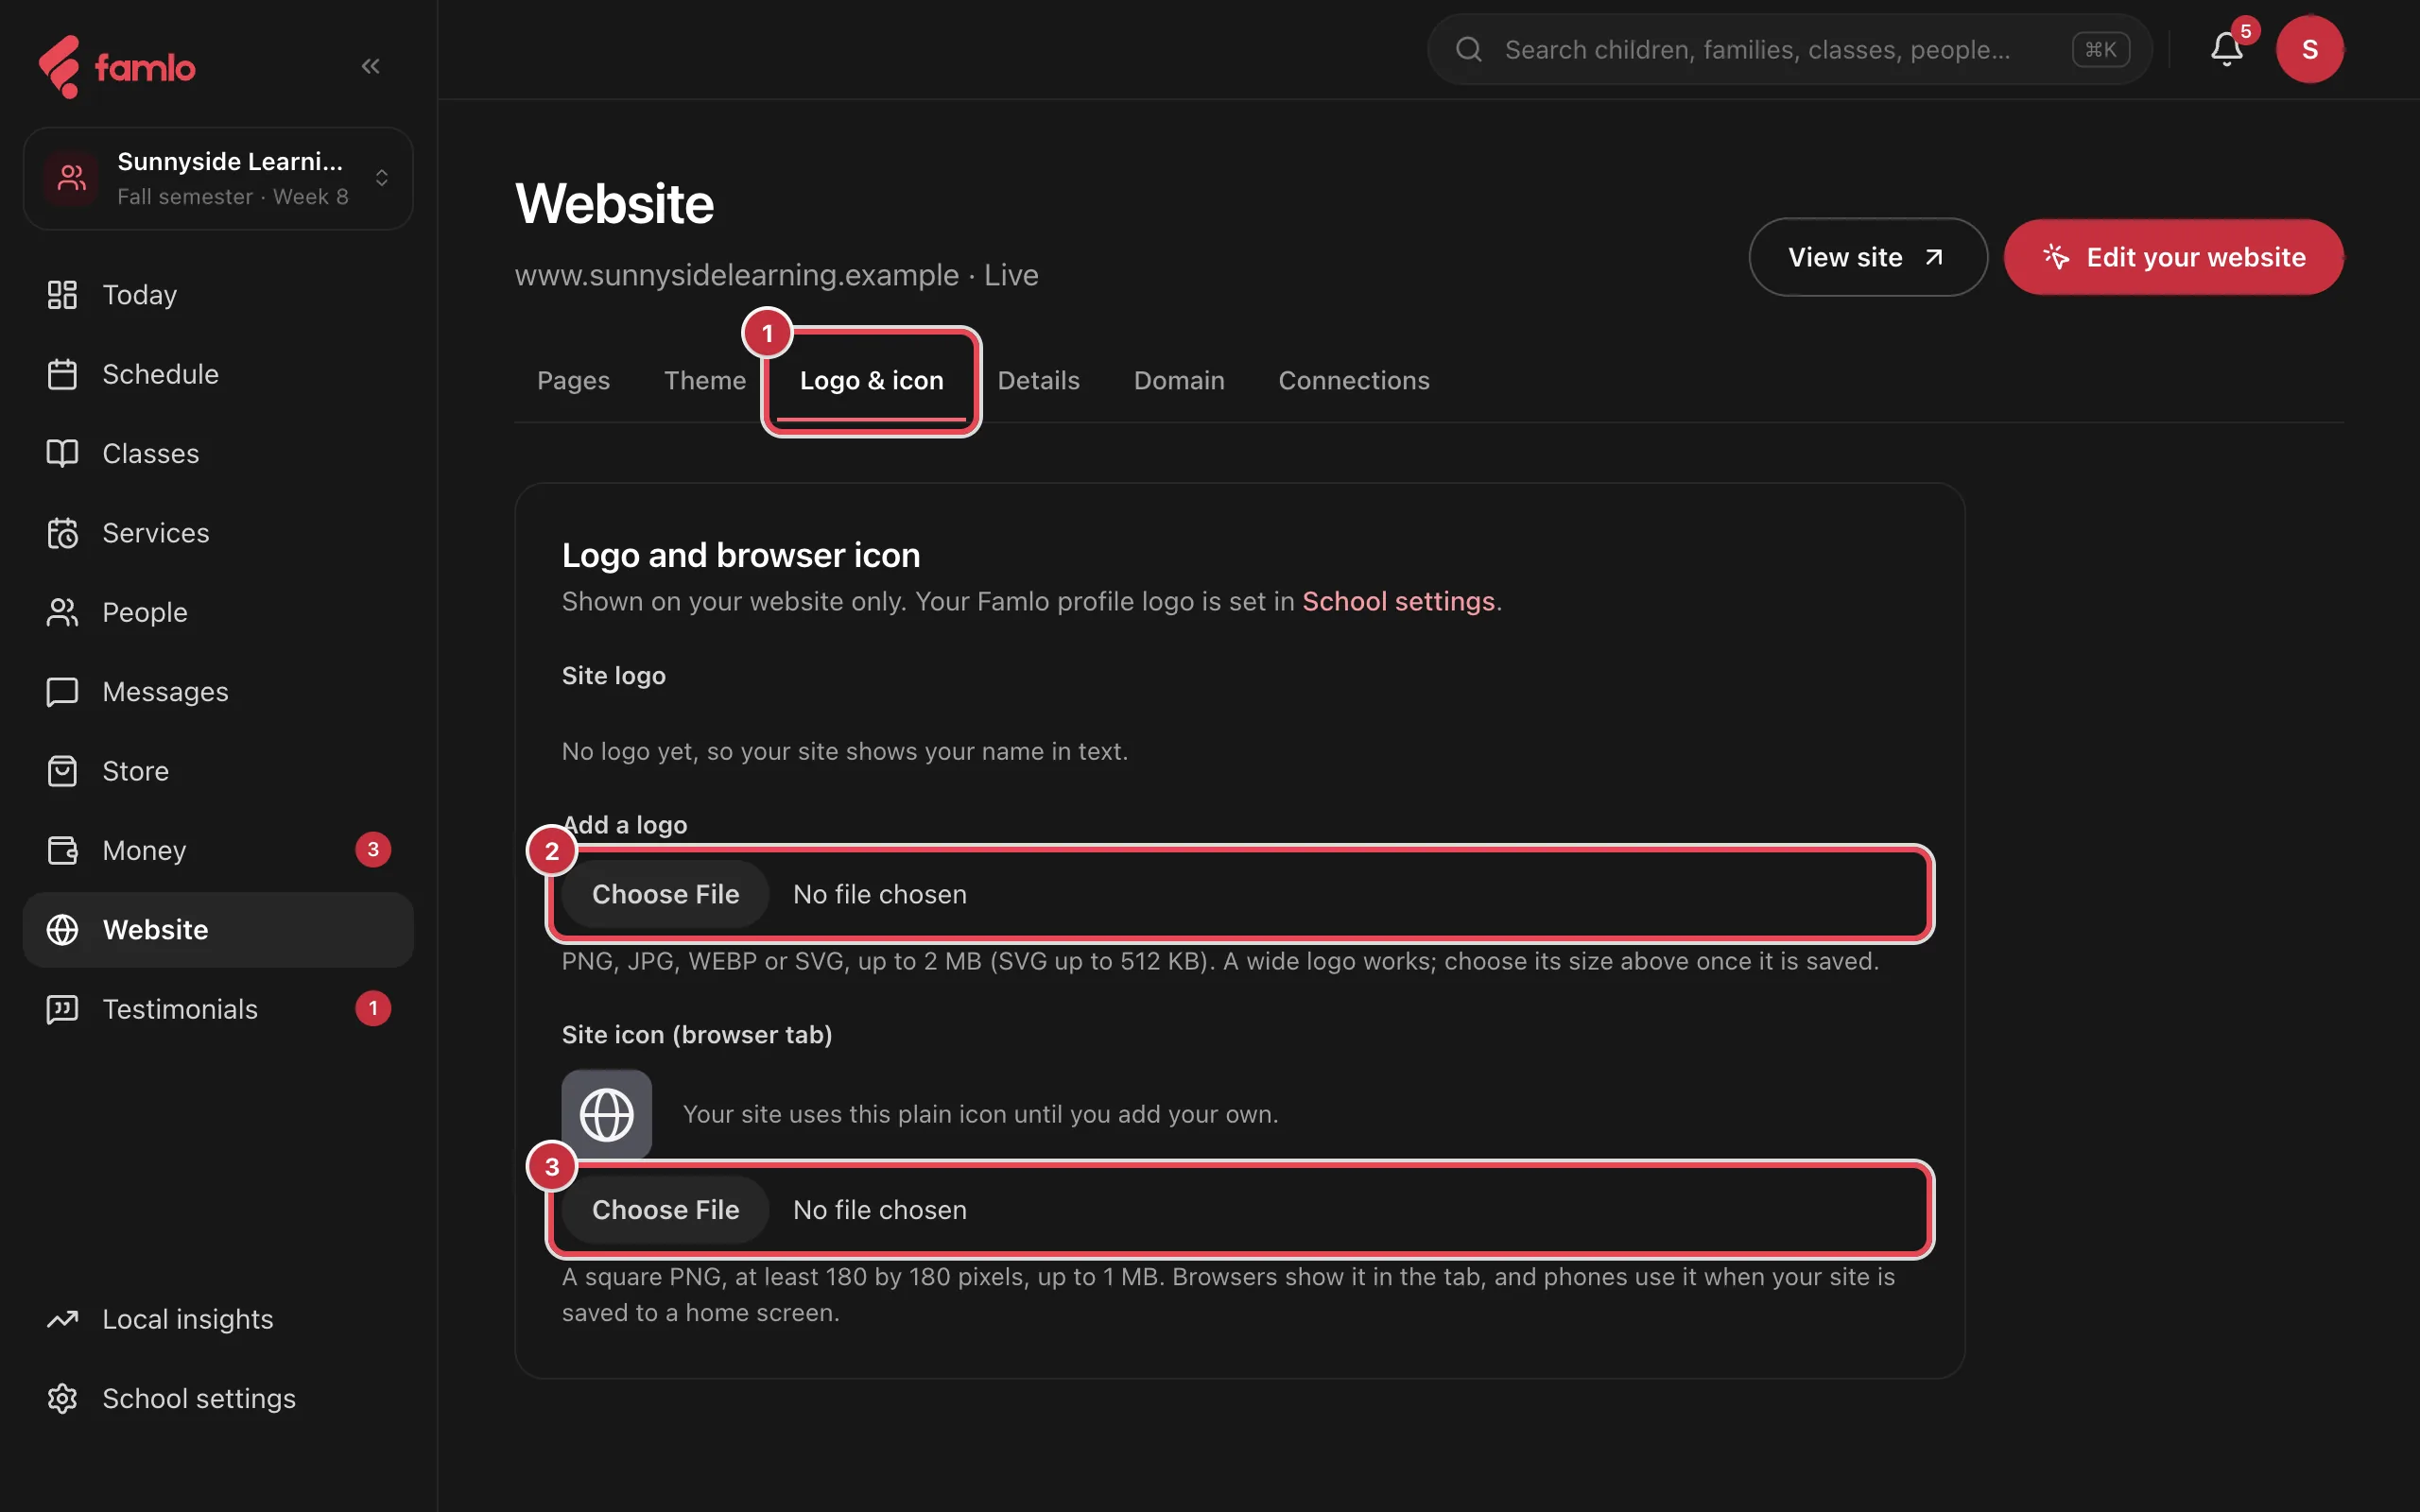
Task: Click Edit your website button
Action: pyautogui.click(x=2173, y=257)
